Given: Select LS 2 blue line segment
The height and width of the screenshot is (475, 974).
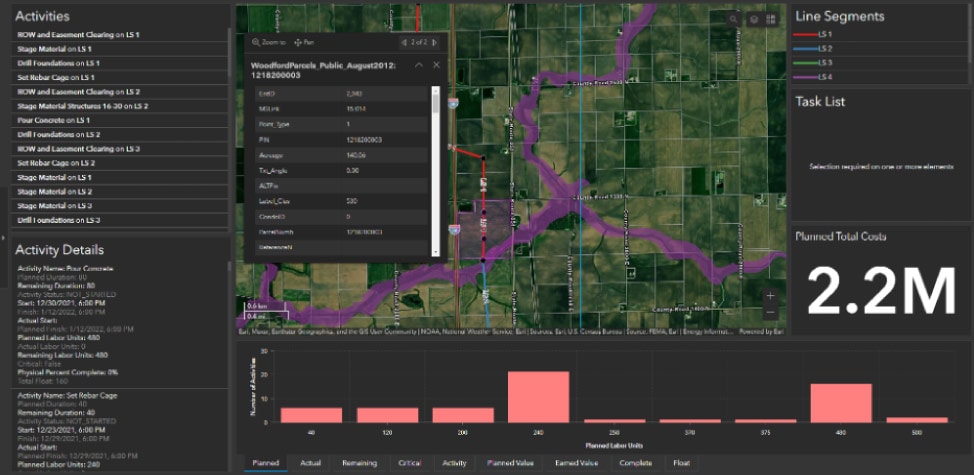Looking at the screenshot, I should [880, 48].
